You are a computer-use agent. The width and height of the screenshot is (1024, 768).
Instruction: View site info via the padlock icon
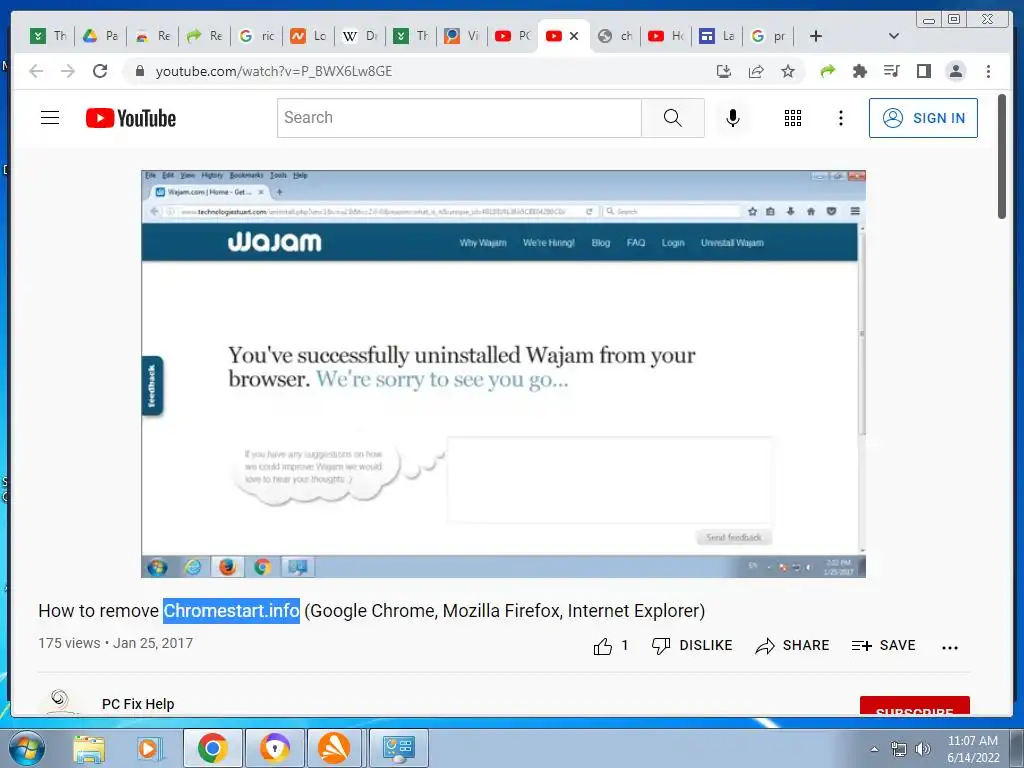tap(139, 71)
